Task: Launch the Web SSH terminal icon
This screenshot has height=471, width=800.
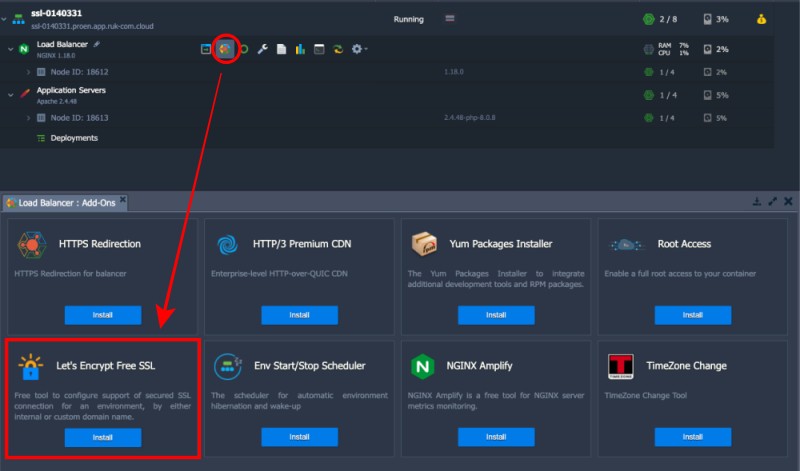Action: (319, 49)
